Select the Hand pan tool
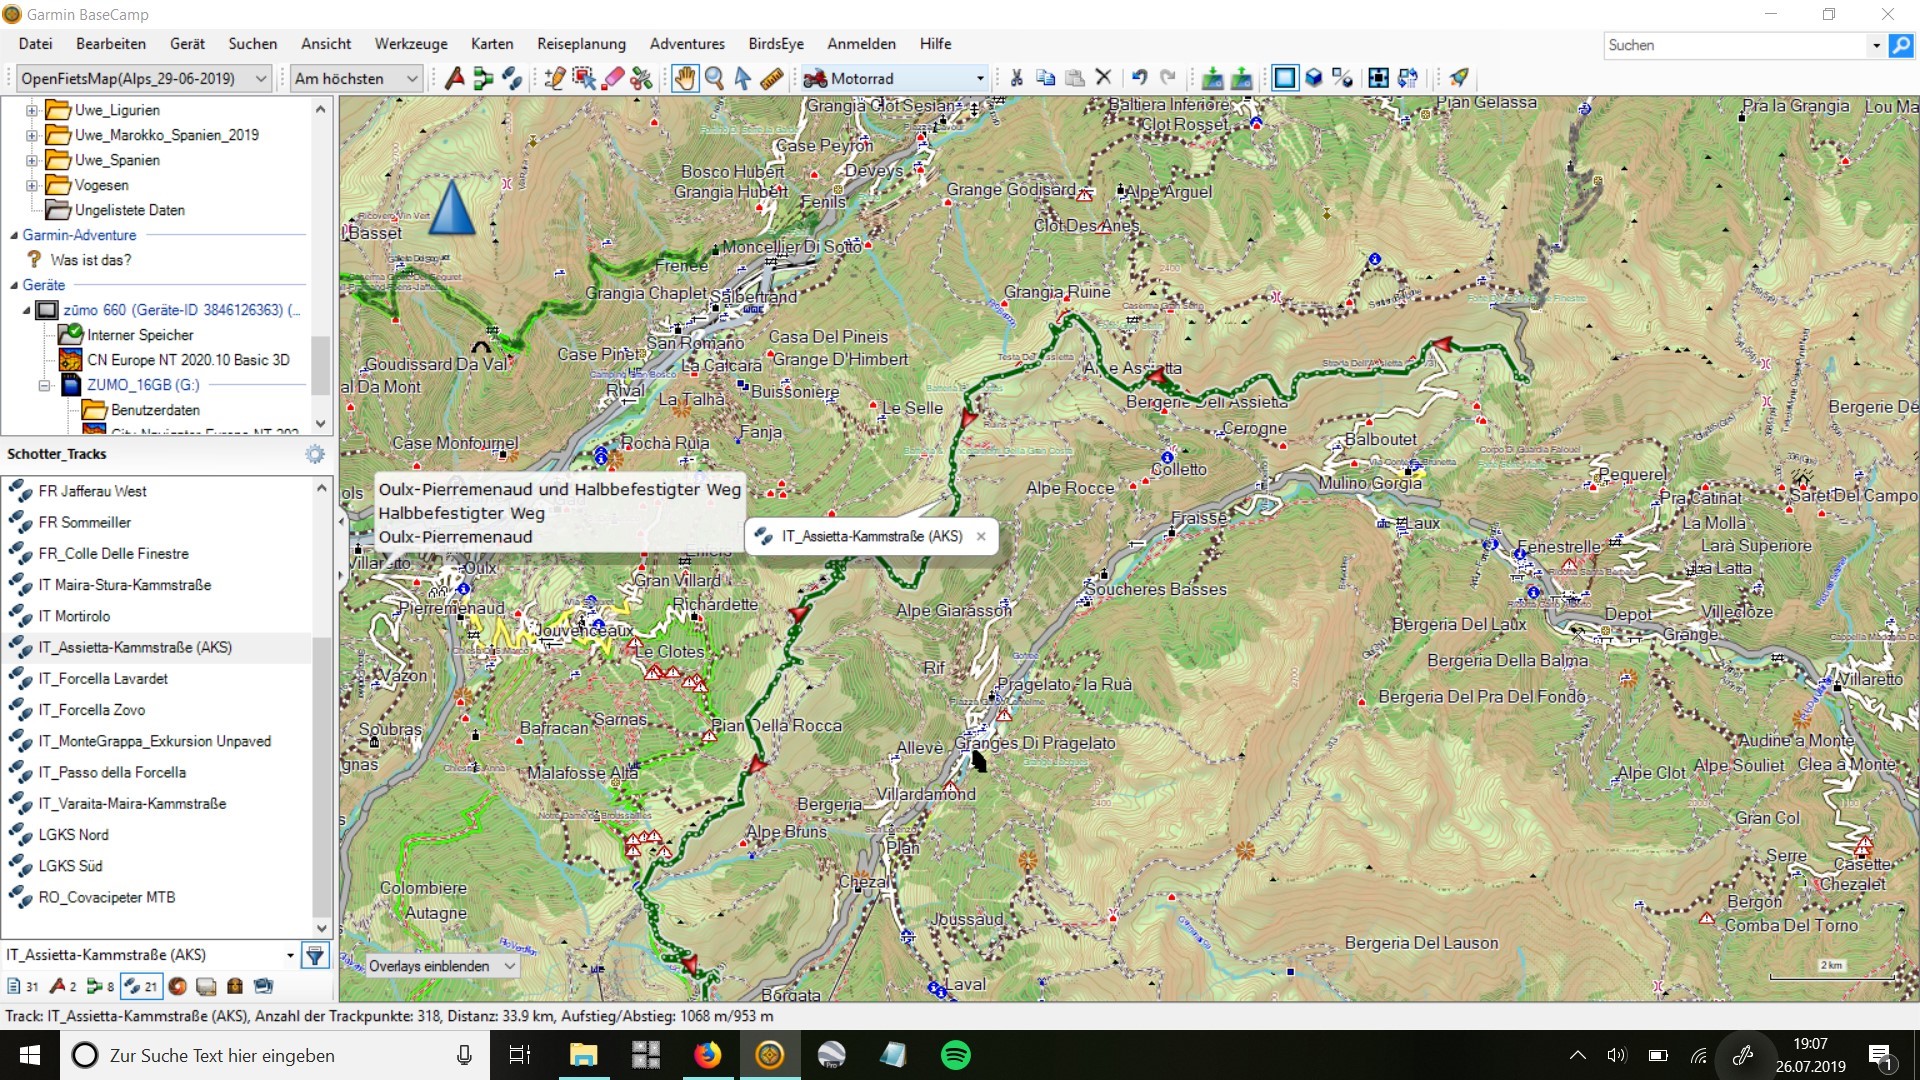This screenshot has height=1080, width=1920. pyautogui.click(x=684, y=78)
